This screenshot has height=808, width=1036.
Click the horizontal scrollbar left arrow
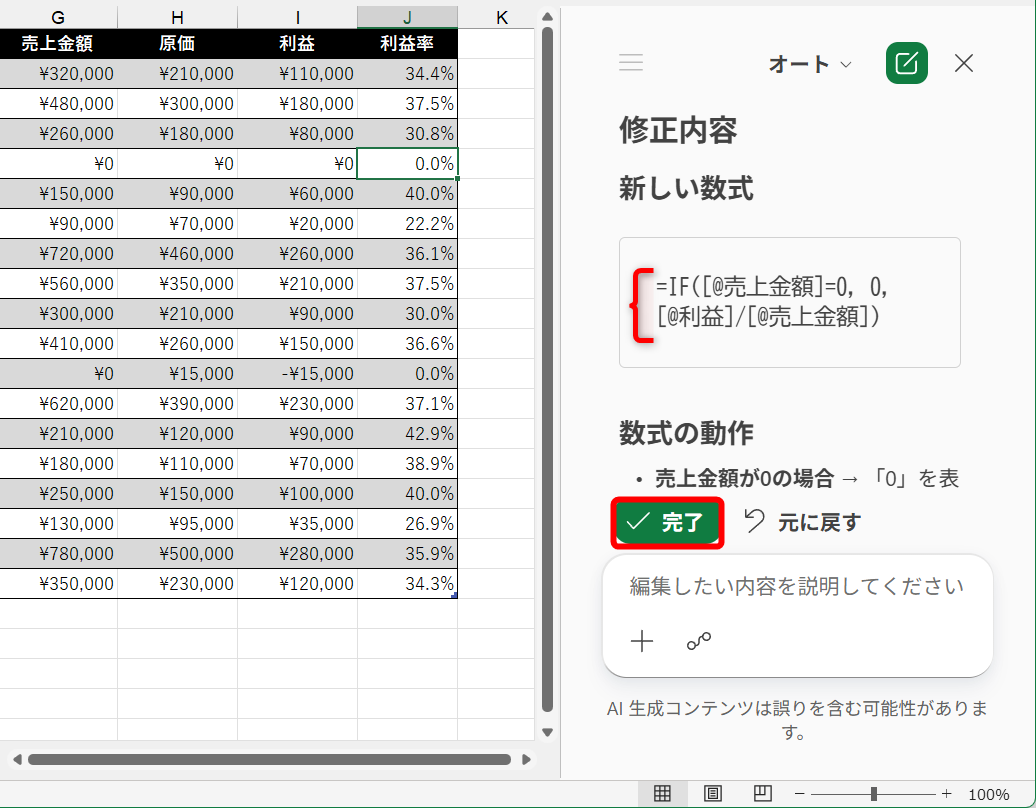(x=17, y=759)
